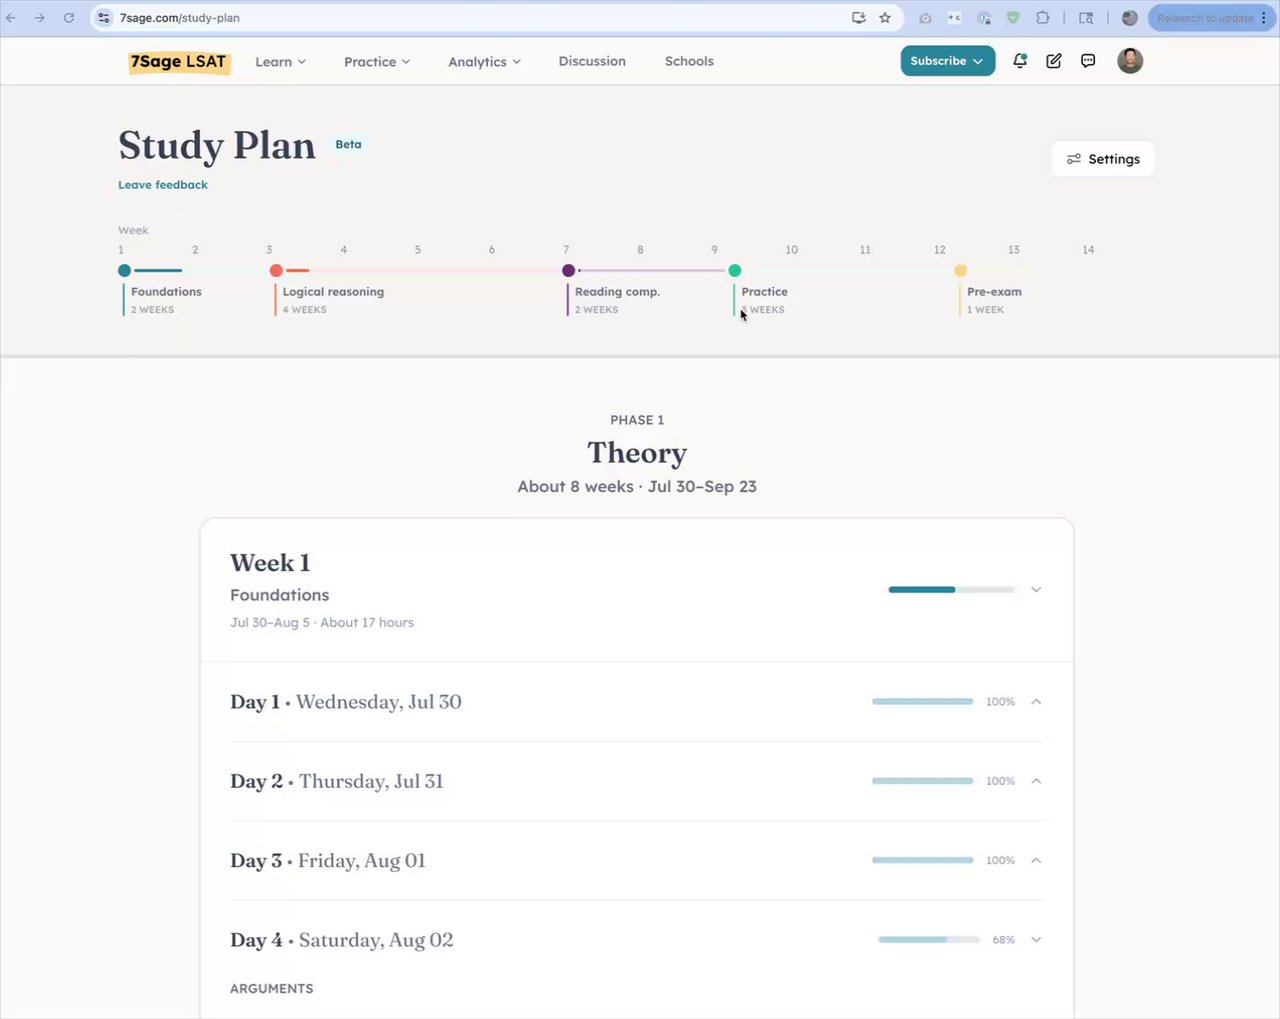Open the Subscribe dropdown button
Viewport: 1280px width, 1019px height.
(948, 61)
